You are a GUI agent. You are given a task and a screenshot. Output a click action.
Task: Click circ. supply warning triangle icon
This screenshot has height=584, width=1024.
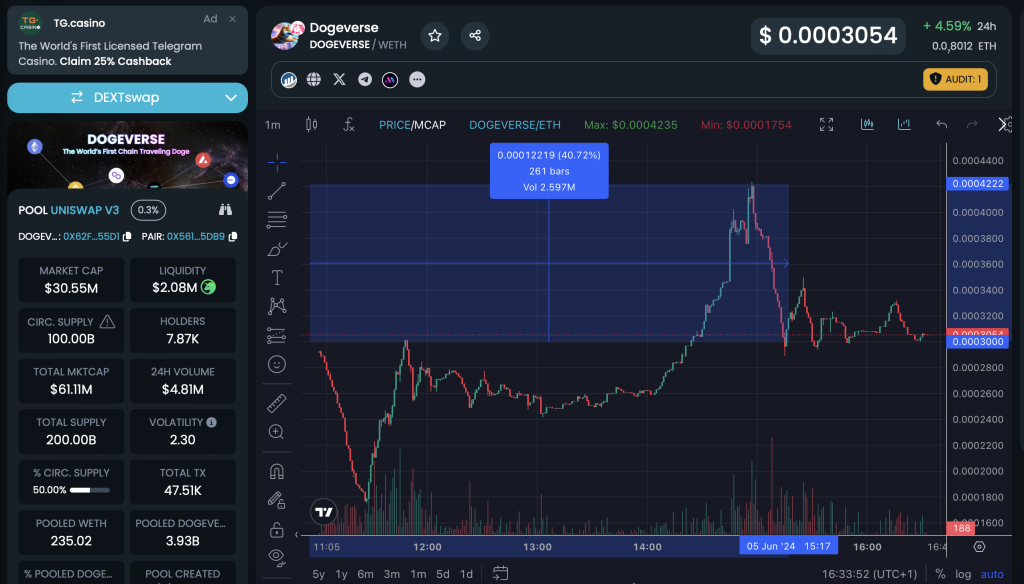pyautogui.click(x=107, y=321)
